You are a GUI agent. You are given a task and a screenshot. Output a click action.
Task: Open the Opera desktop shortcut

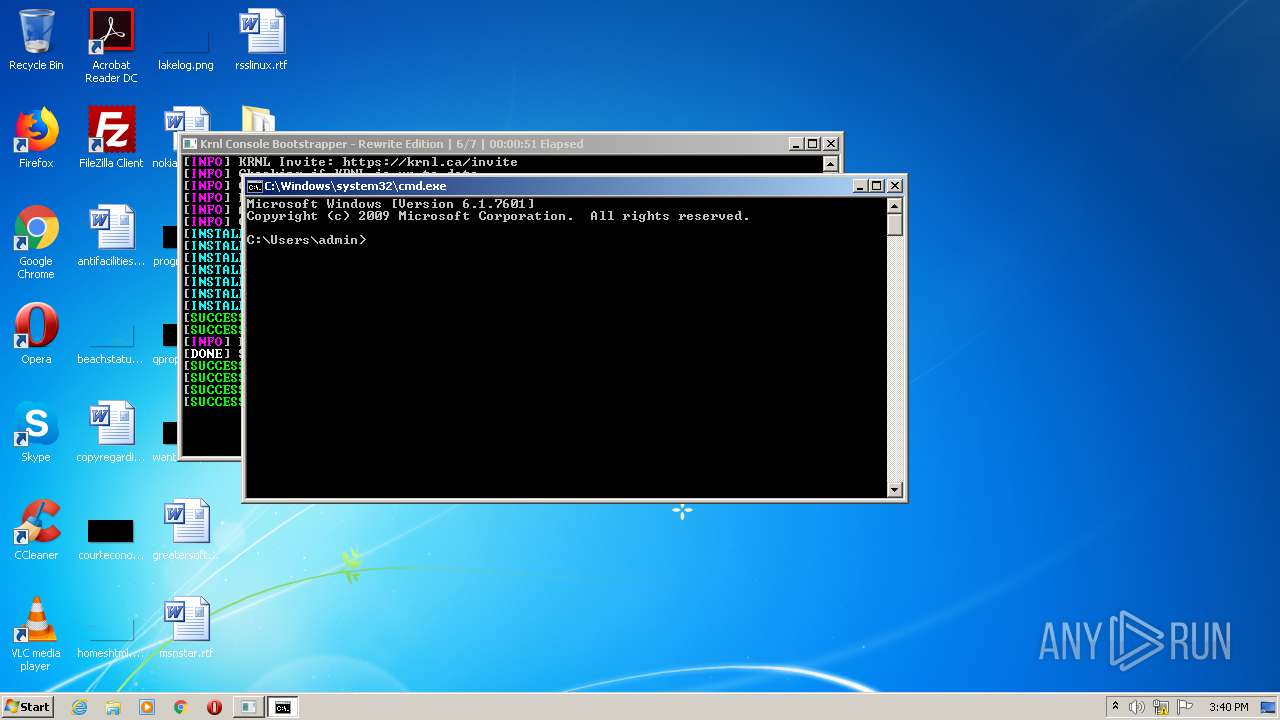pyautogui.click(x=36, y=334)
